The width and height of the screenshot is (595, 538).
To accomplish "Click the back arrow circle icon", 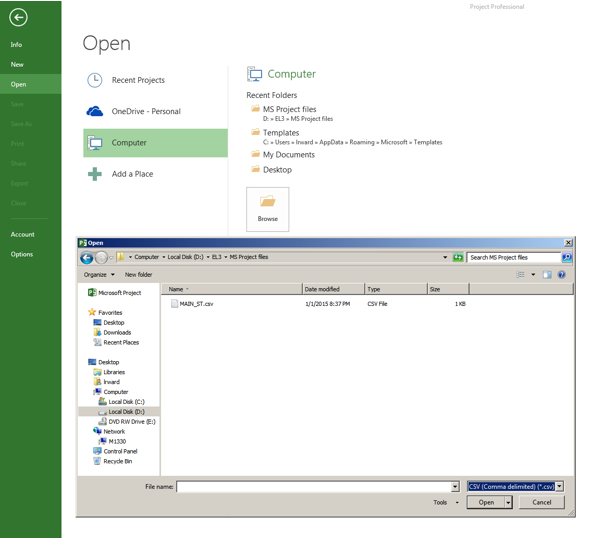I will coord(18,17).
